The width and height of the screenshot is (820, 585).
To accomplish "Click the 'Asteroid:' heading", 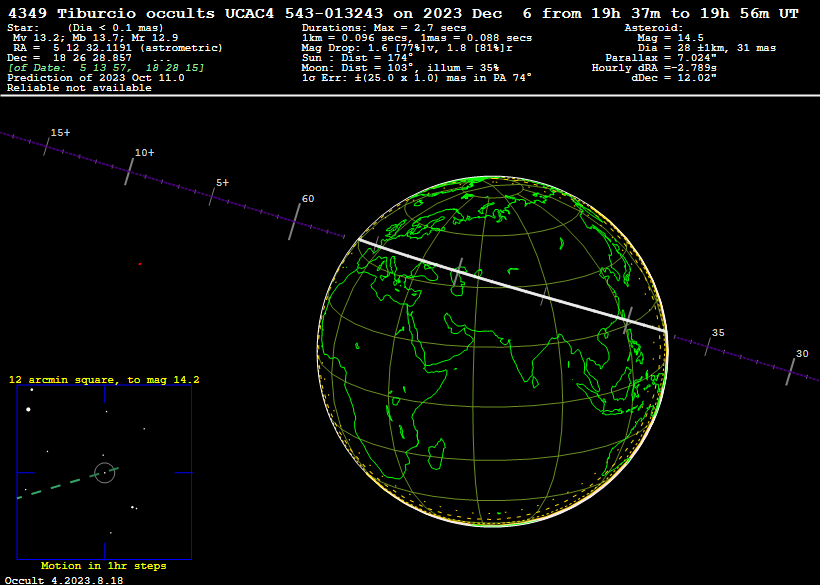I will tap(654, 28).
